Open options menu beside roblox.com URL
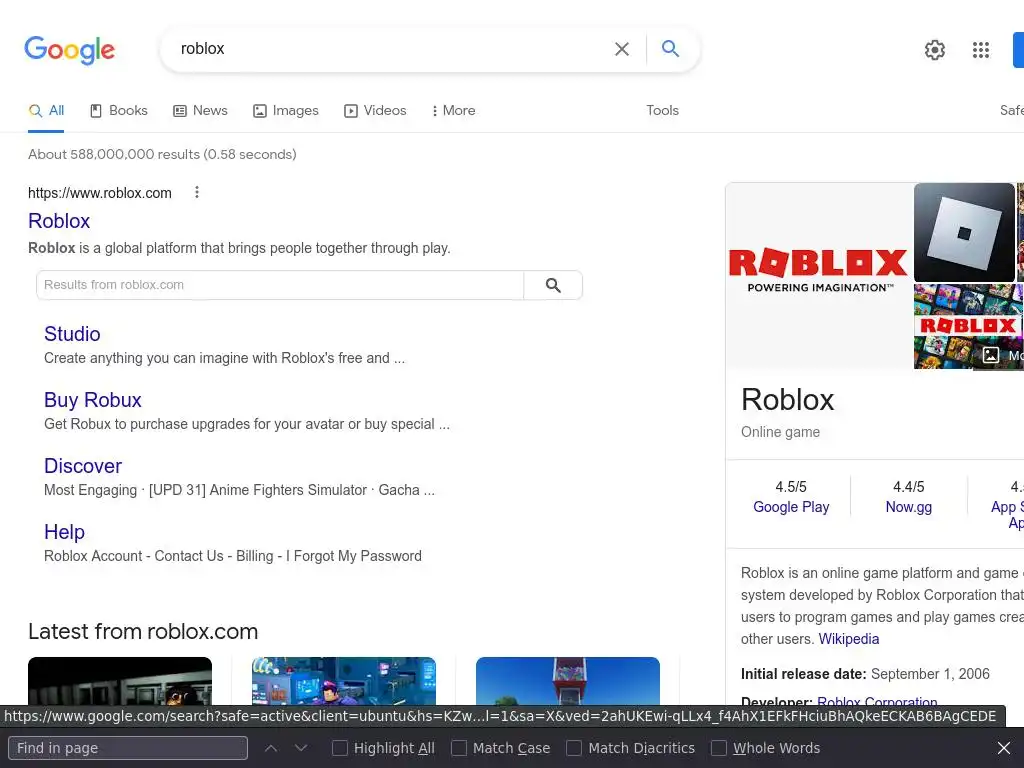This screenshot has height=768, width=1024. click(x=197, y=192)
